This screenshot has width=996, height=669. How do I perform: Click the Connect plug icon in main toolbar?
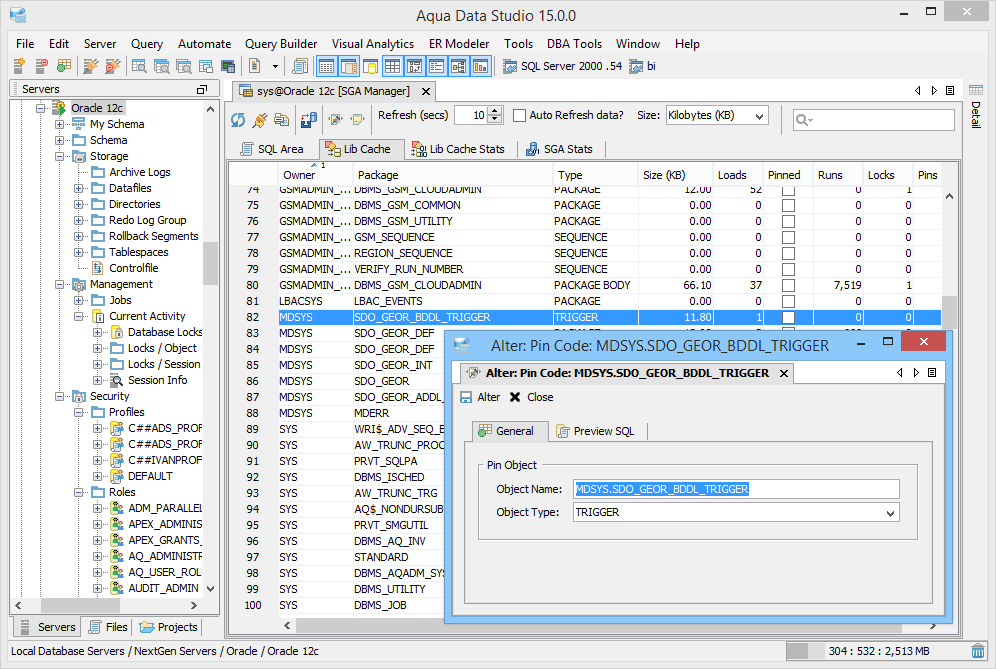coord(91,65)
